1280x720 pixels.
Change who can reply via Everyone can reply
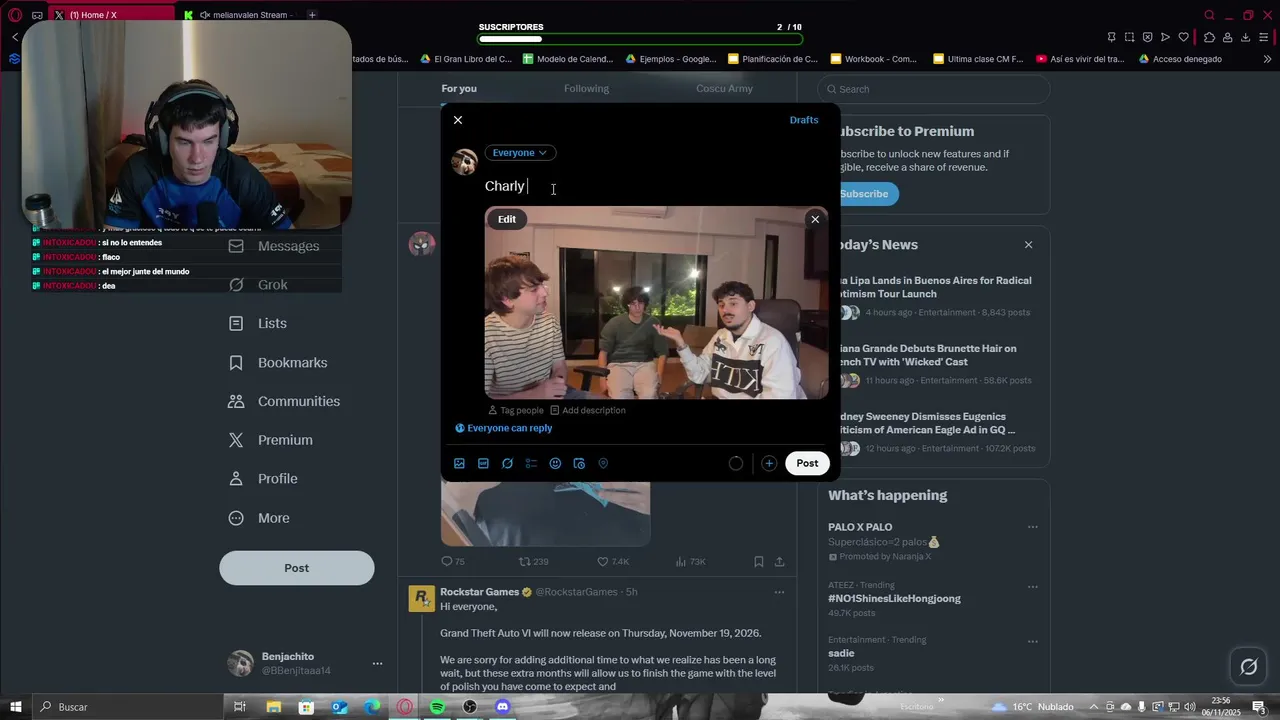point(504,428)
